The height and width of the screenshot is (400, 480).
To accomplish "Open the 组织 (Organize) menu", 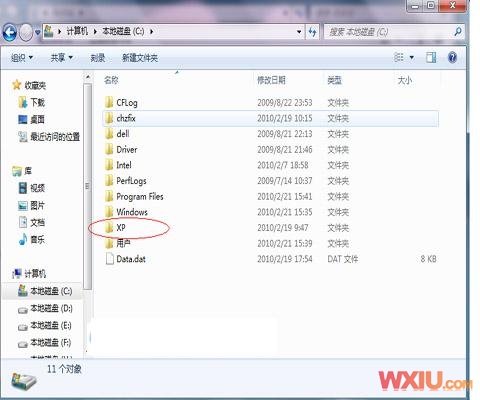I will pyautogui.click(x=22, y=58).
